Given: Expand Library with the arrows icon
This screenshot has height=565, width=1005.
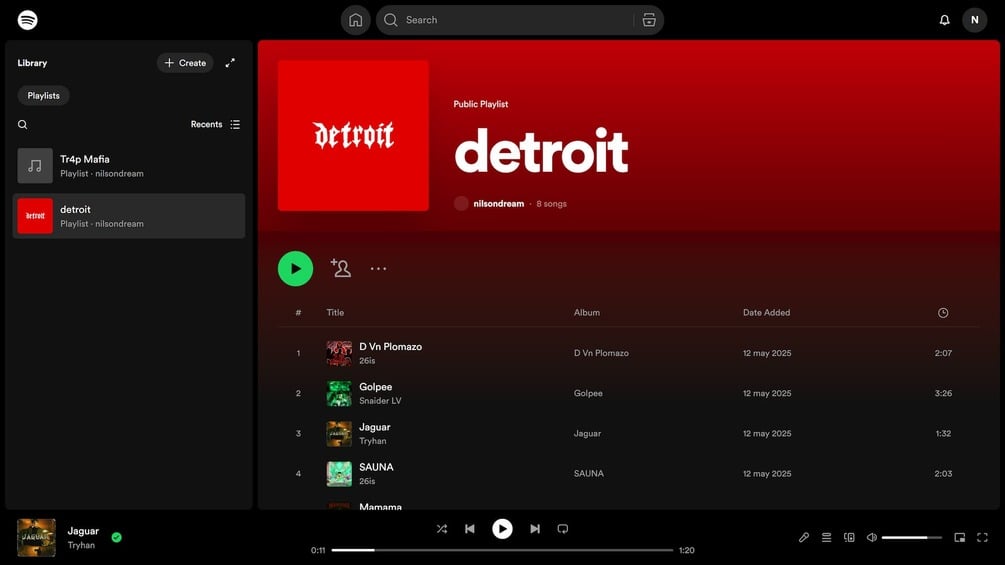Looking at the screenshot, I should (x=230, y=63).
